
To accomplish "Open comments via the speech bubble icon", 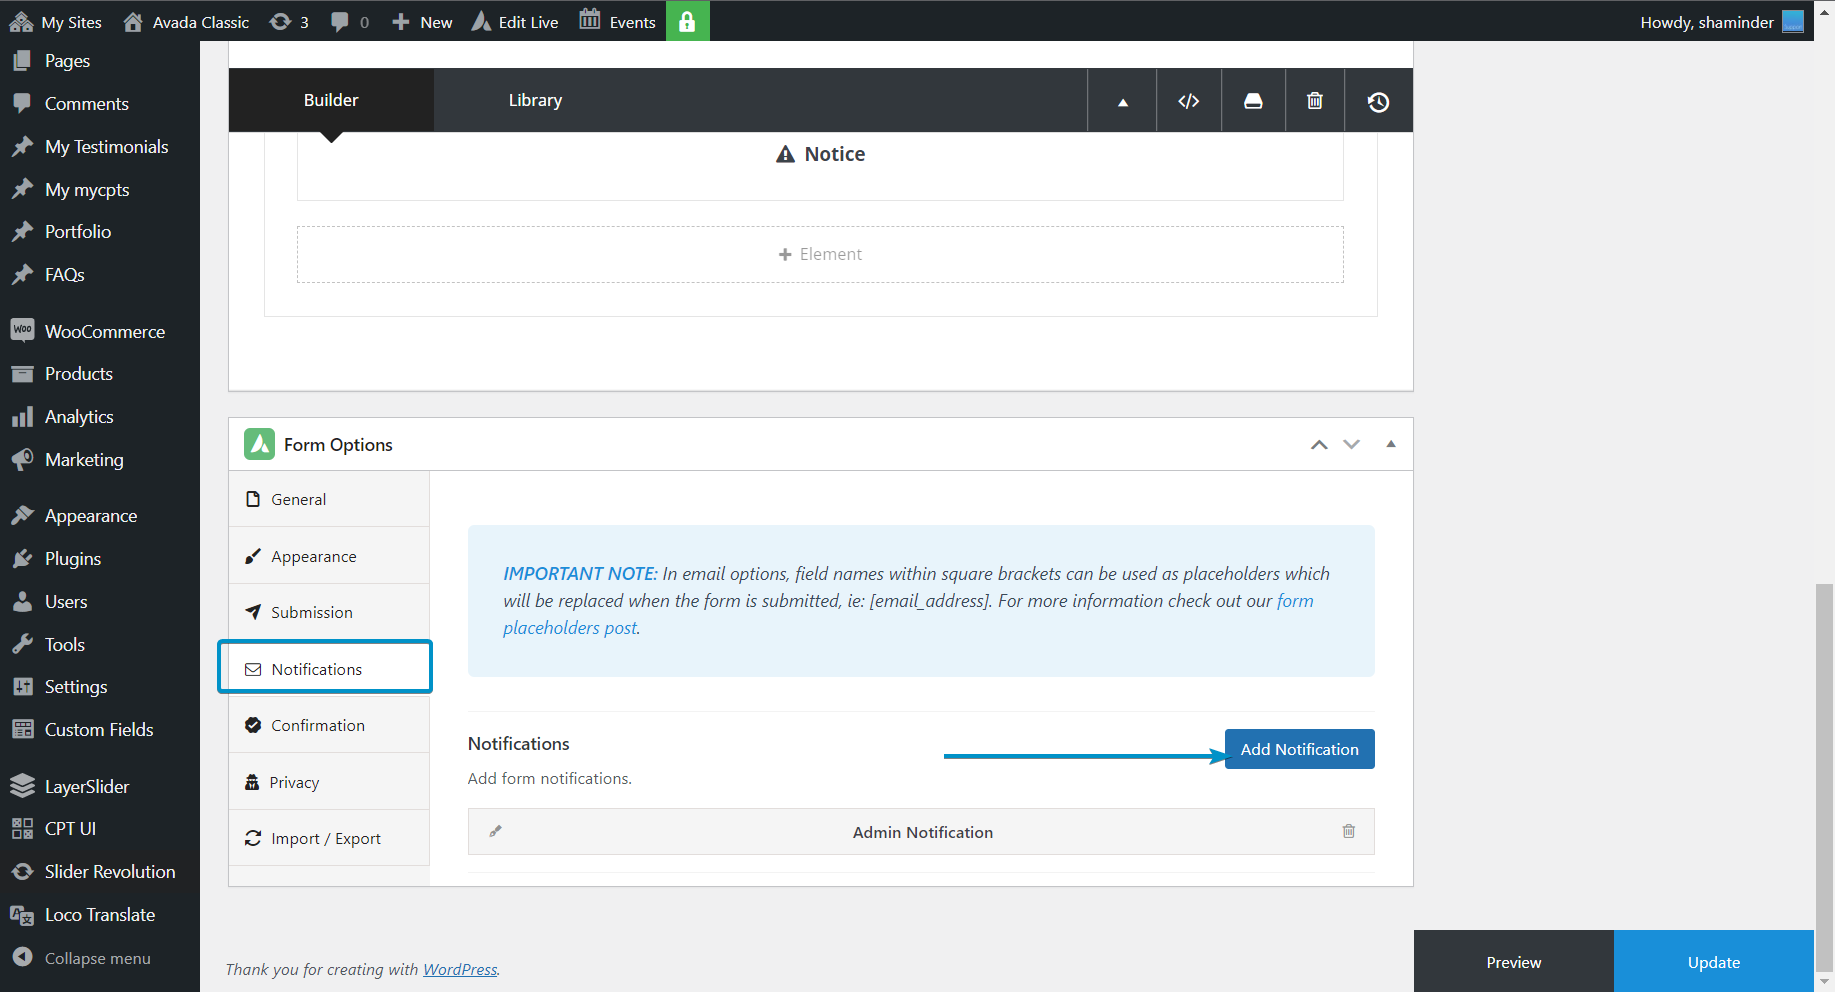I will pos(340,21).
